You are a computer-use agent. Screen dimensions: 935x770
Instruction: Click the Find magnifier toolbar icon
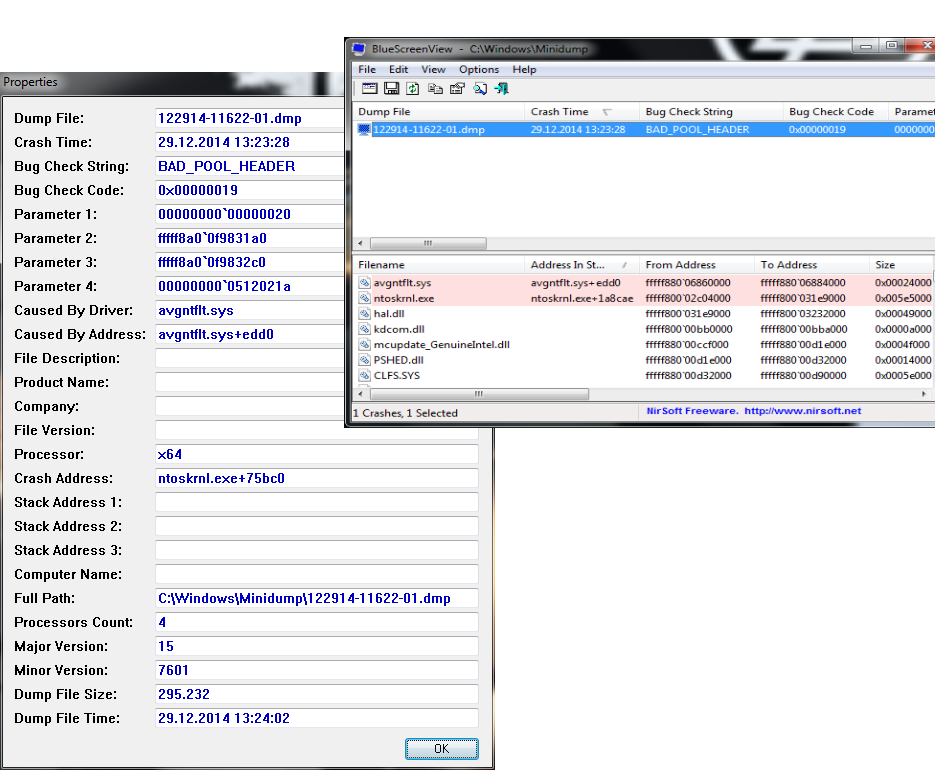pos(480,88)
